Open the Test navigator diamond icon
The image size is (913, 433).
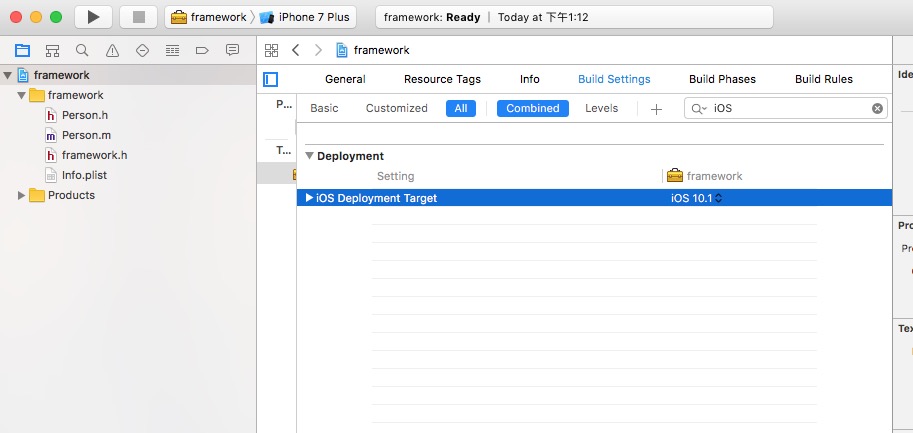click(x=142, y=51)
